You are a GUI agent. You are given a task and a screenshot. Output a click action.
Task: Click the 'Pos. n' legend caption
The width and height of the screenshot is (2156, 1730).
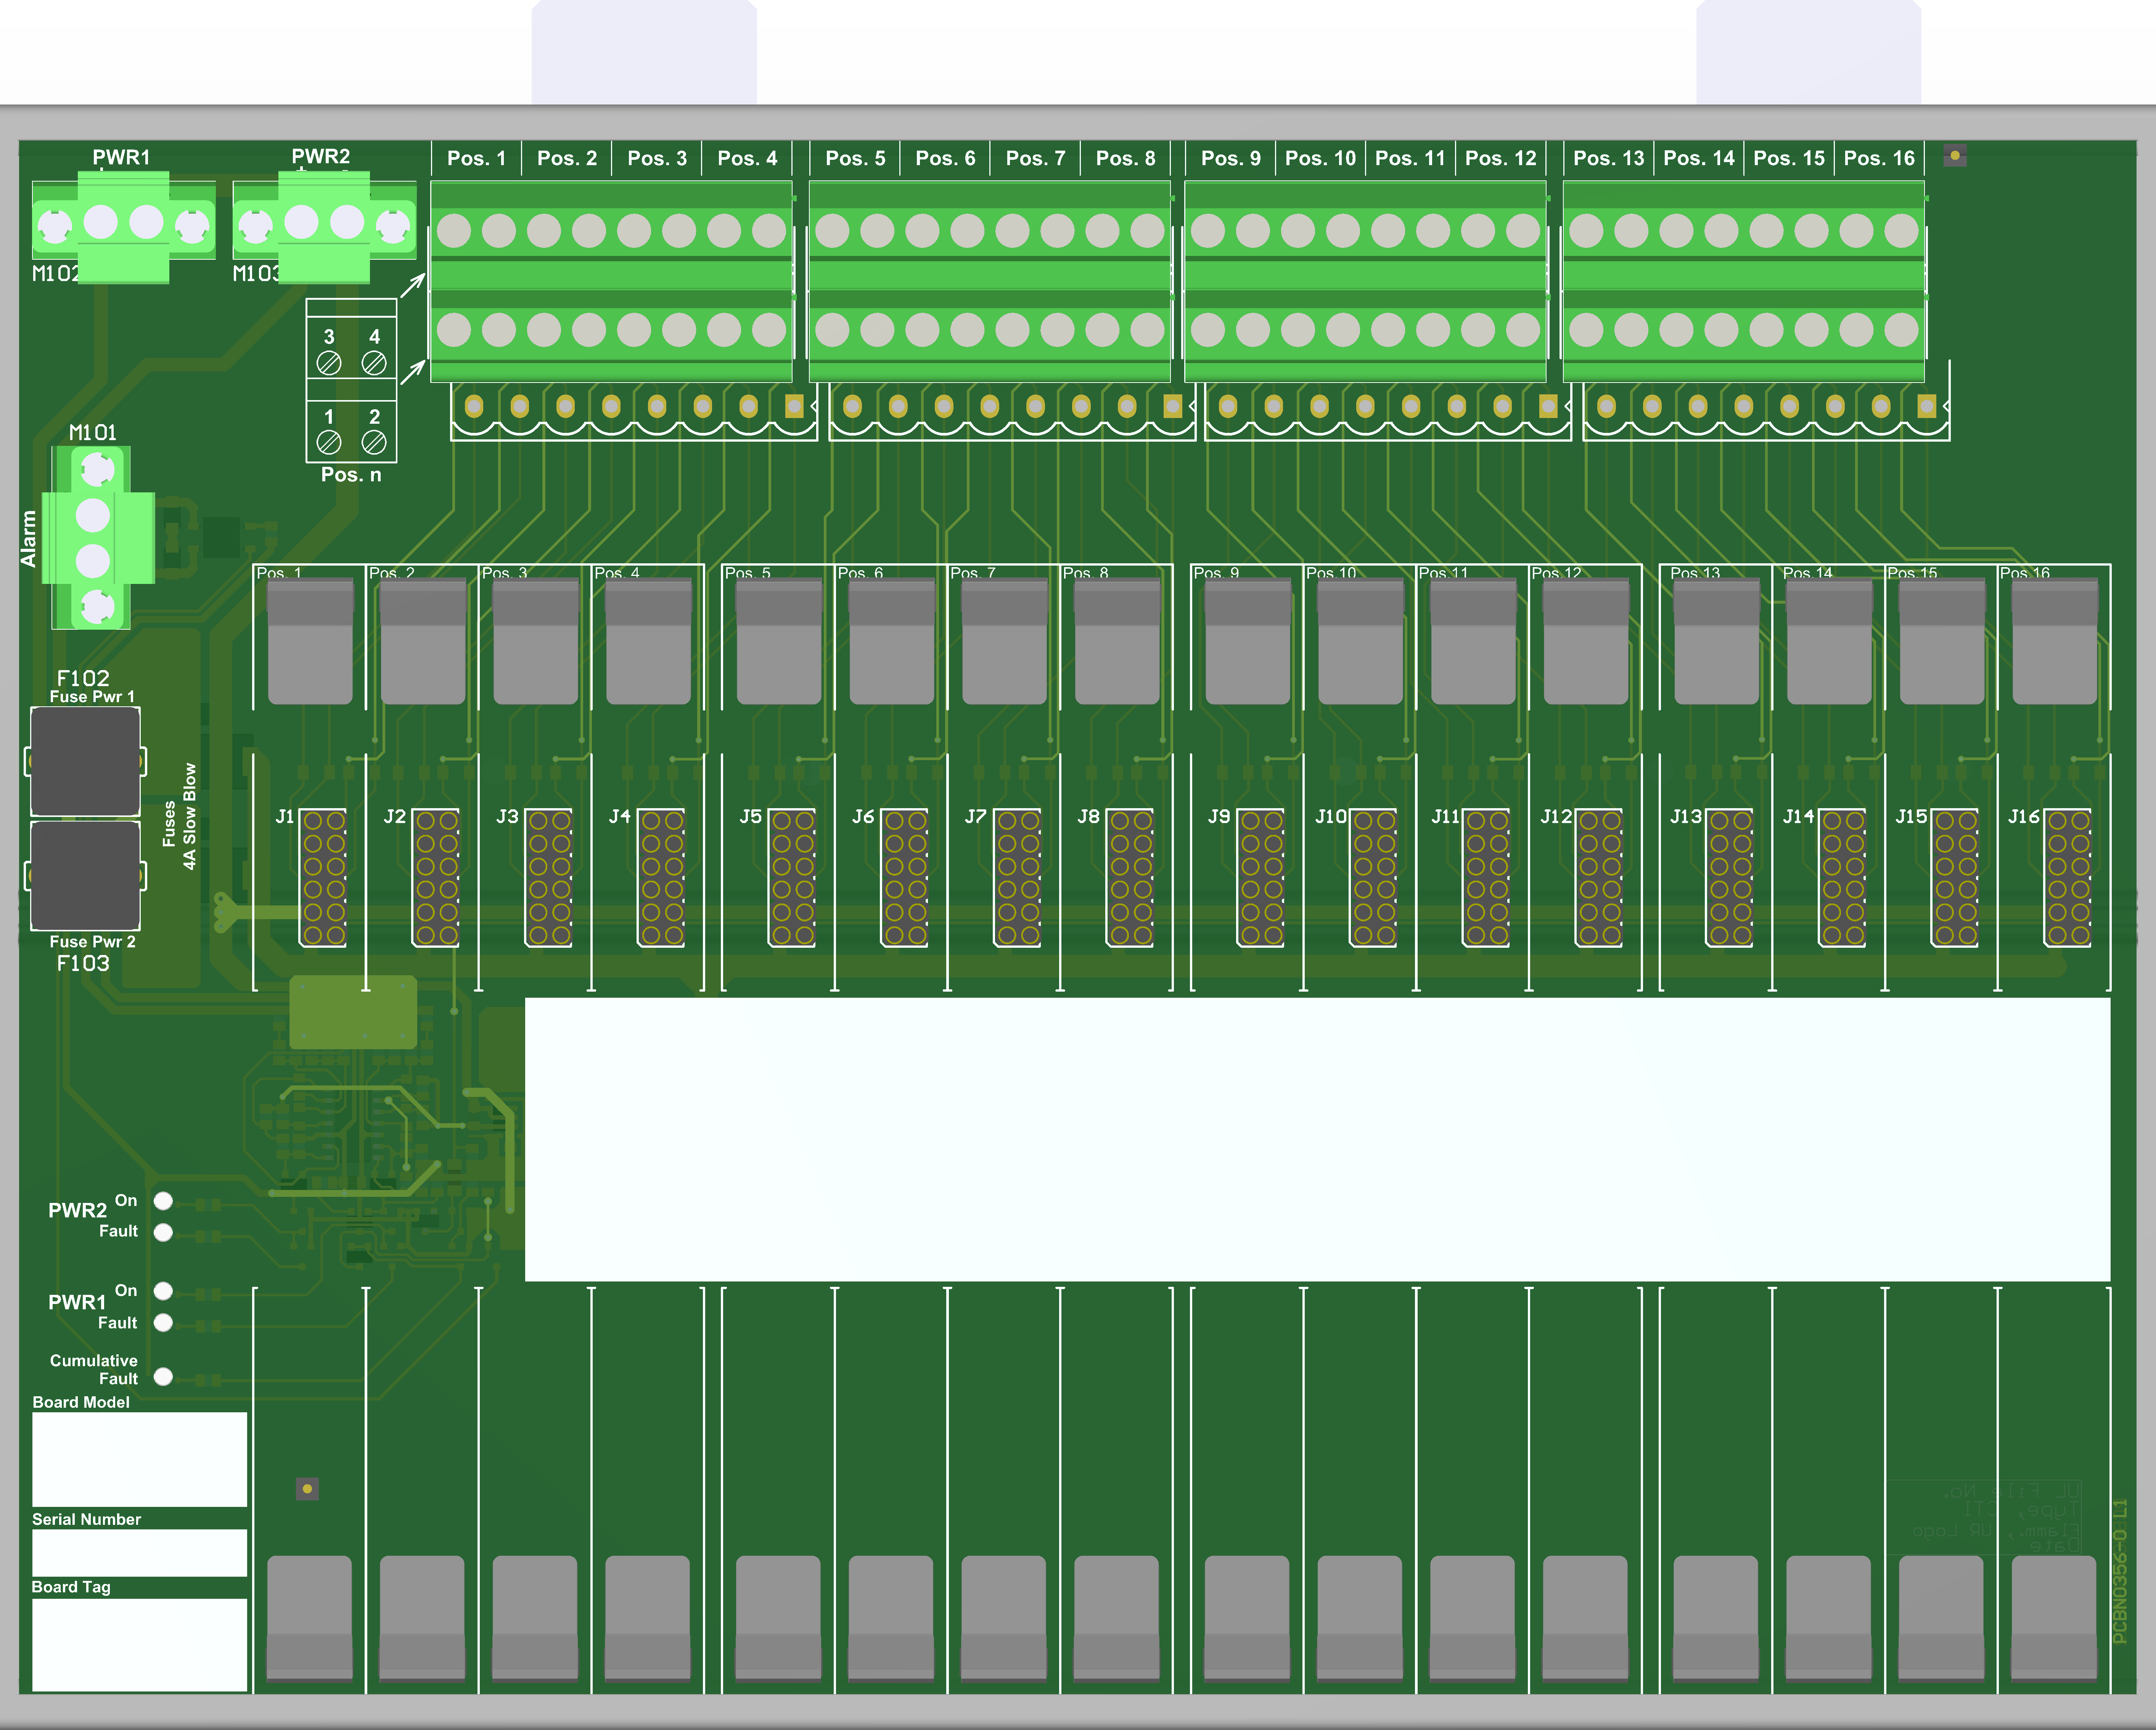[x=351, y=475]
